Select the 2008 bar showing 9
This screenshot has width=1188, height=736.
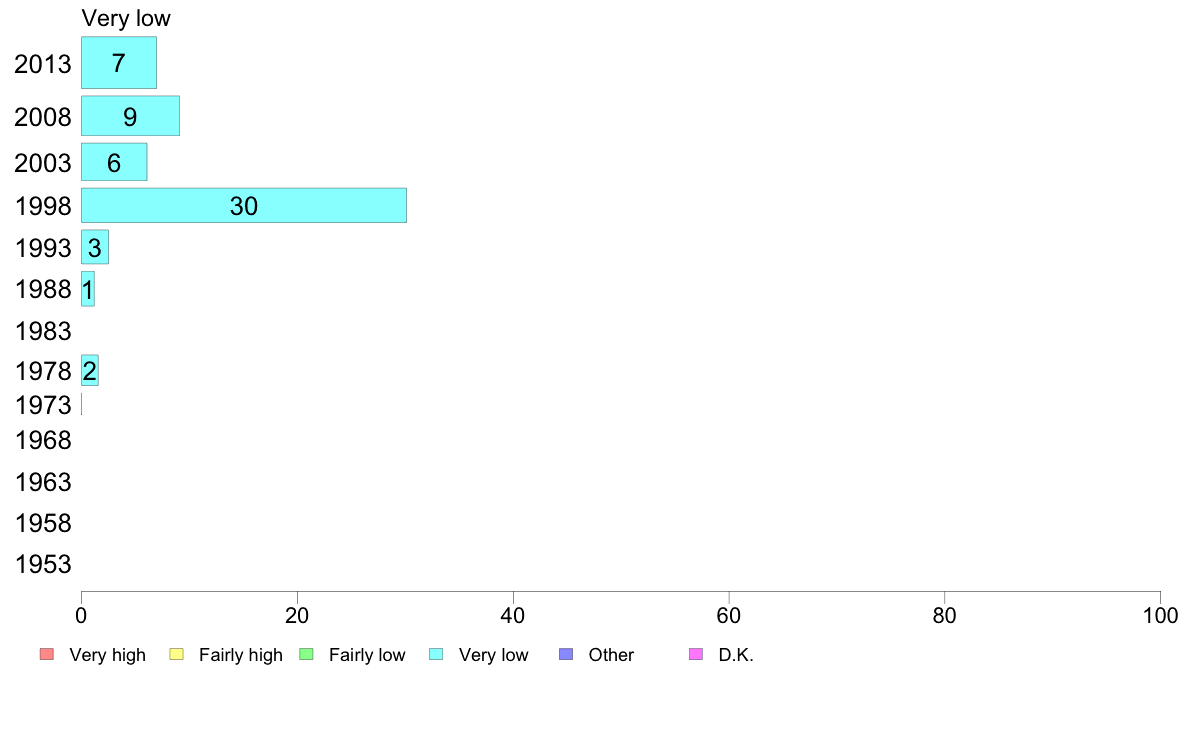point(130,116)
